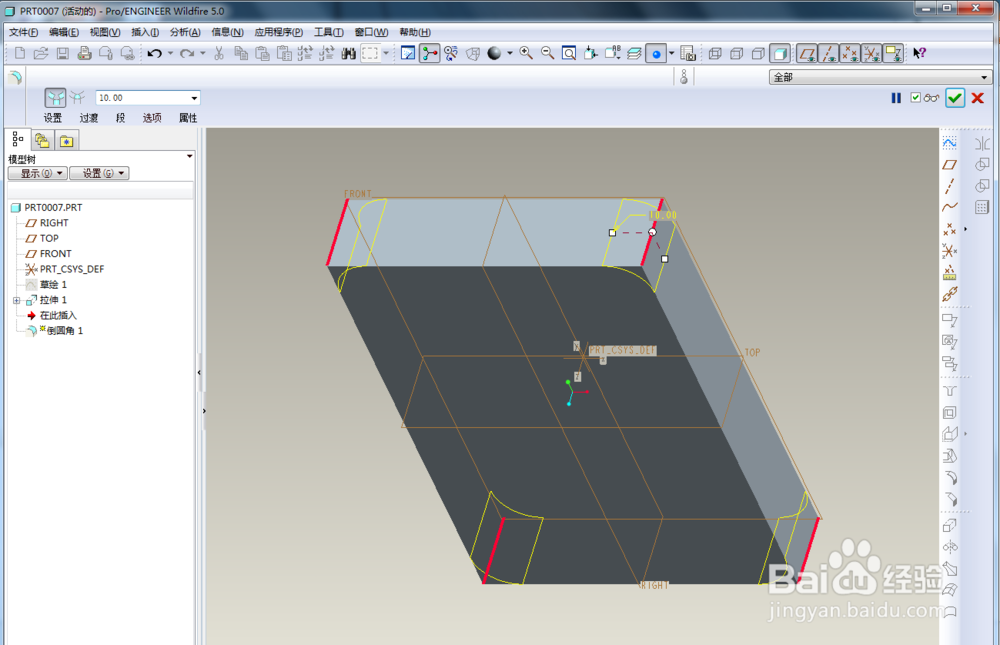Expand the 拉伸 1 tree node
This screenshot has height=645, width=1000.
coord(17,300)
